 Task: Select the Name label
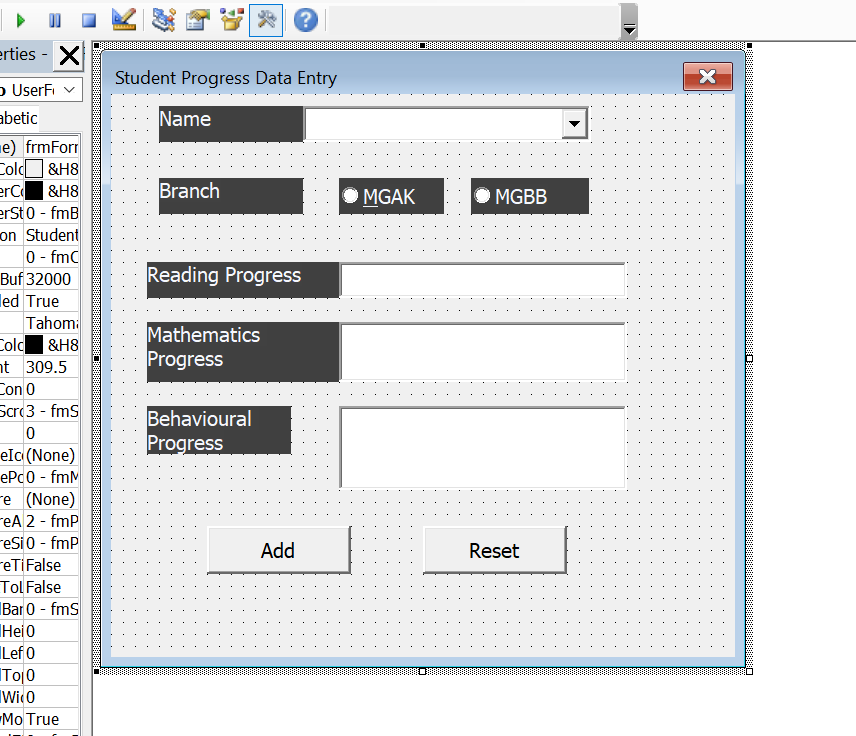point(231,124)
